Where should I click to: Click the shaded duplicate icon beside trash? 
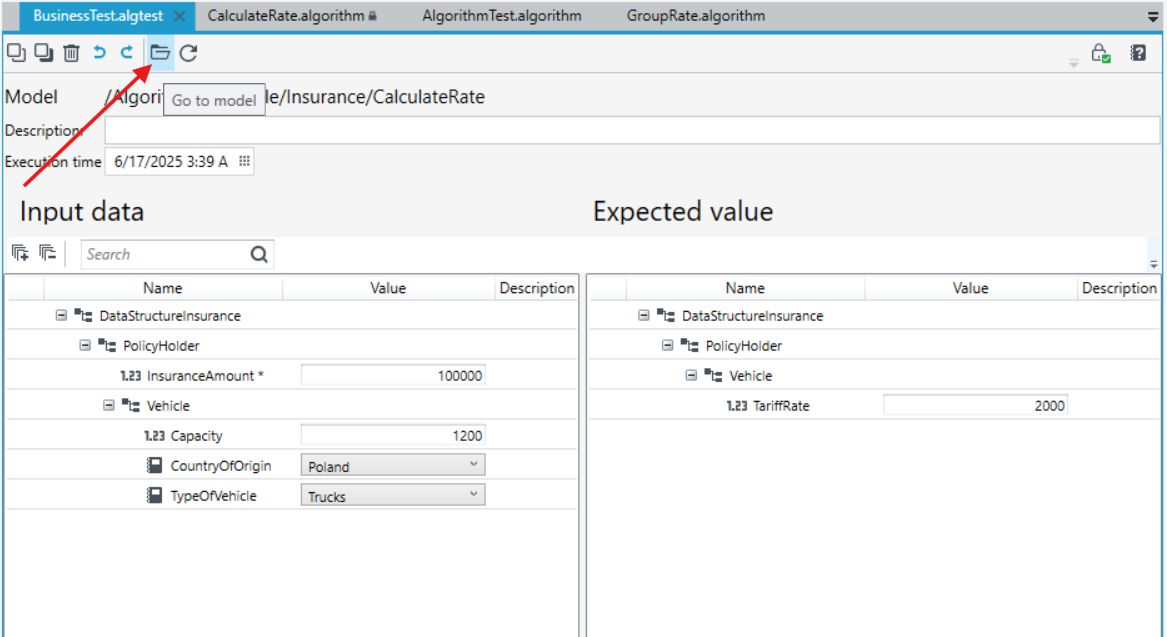click(44, 53)
